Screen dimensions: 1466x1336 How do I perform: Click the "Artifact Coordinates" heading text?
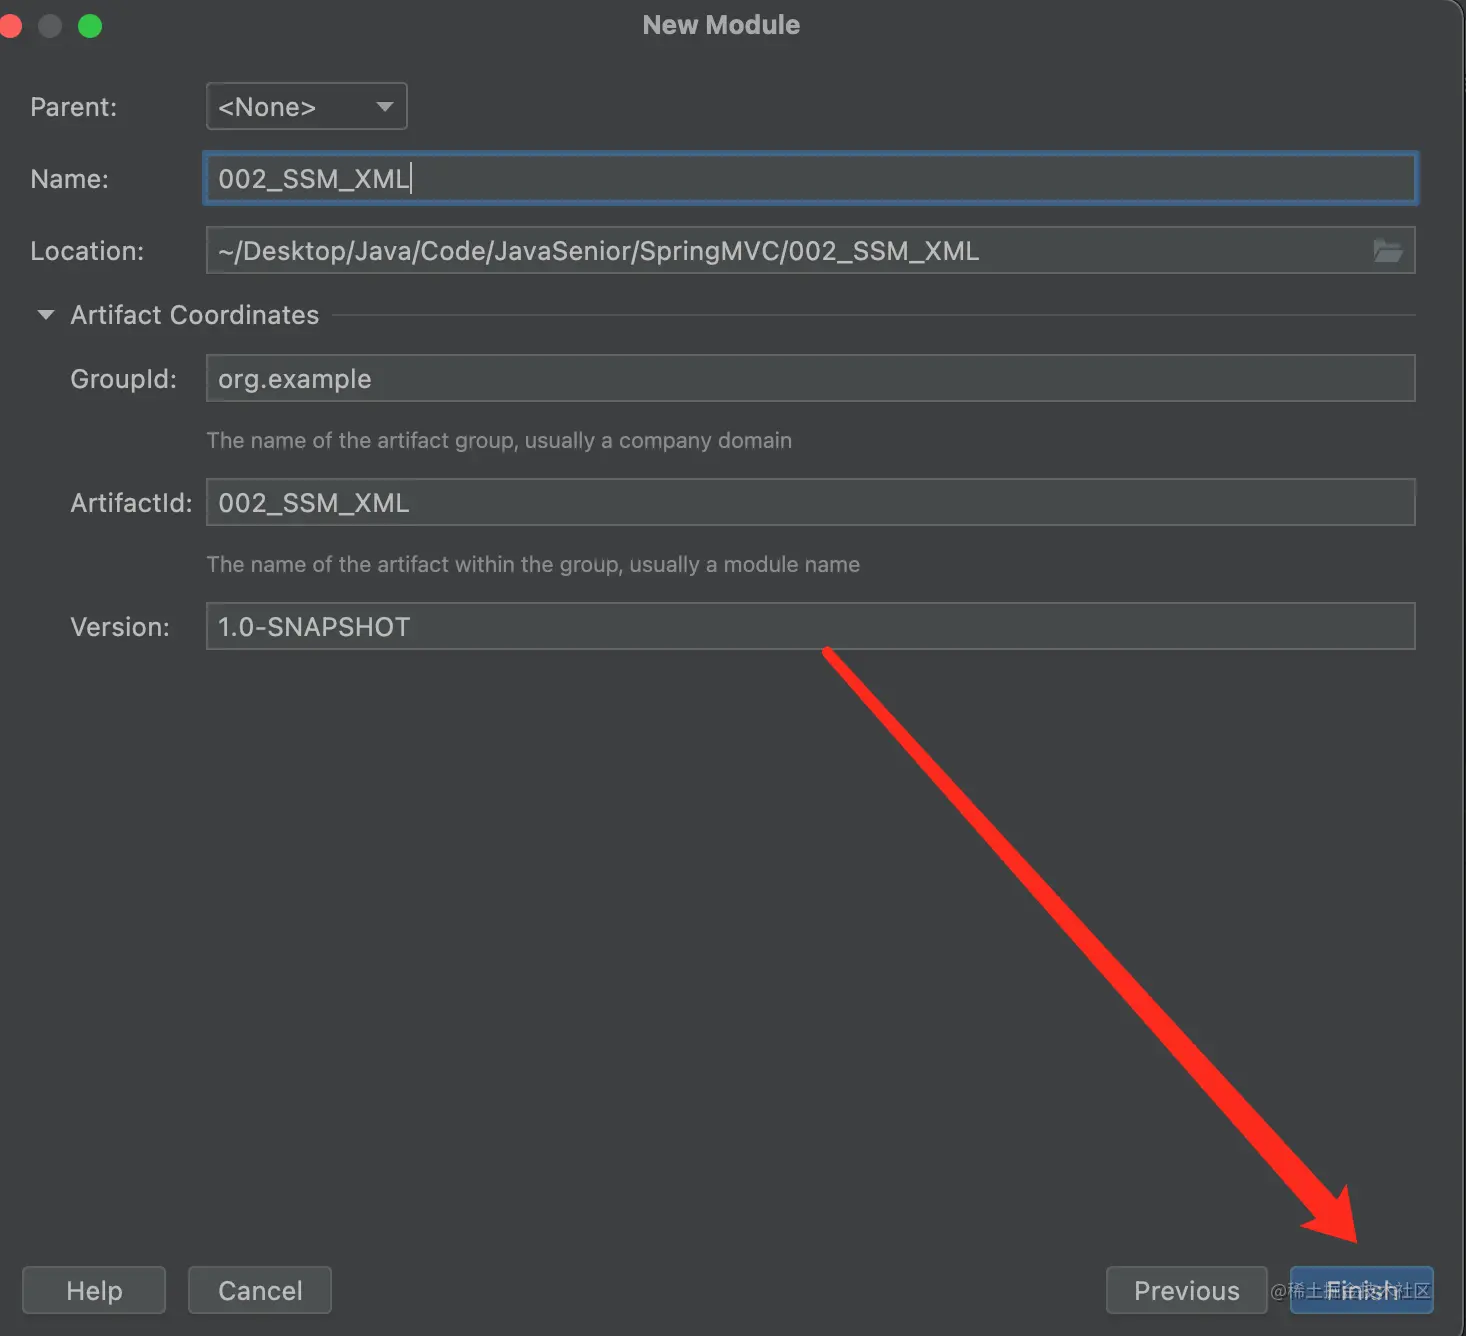[195, 315]
